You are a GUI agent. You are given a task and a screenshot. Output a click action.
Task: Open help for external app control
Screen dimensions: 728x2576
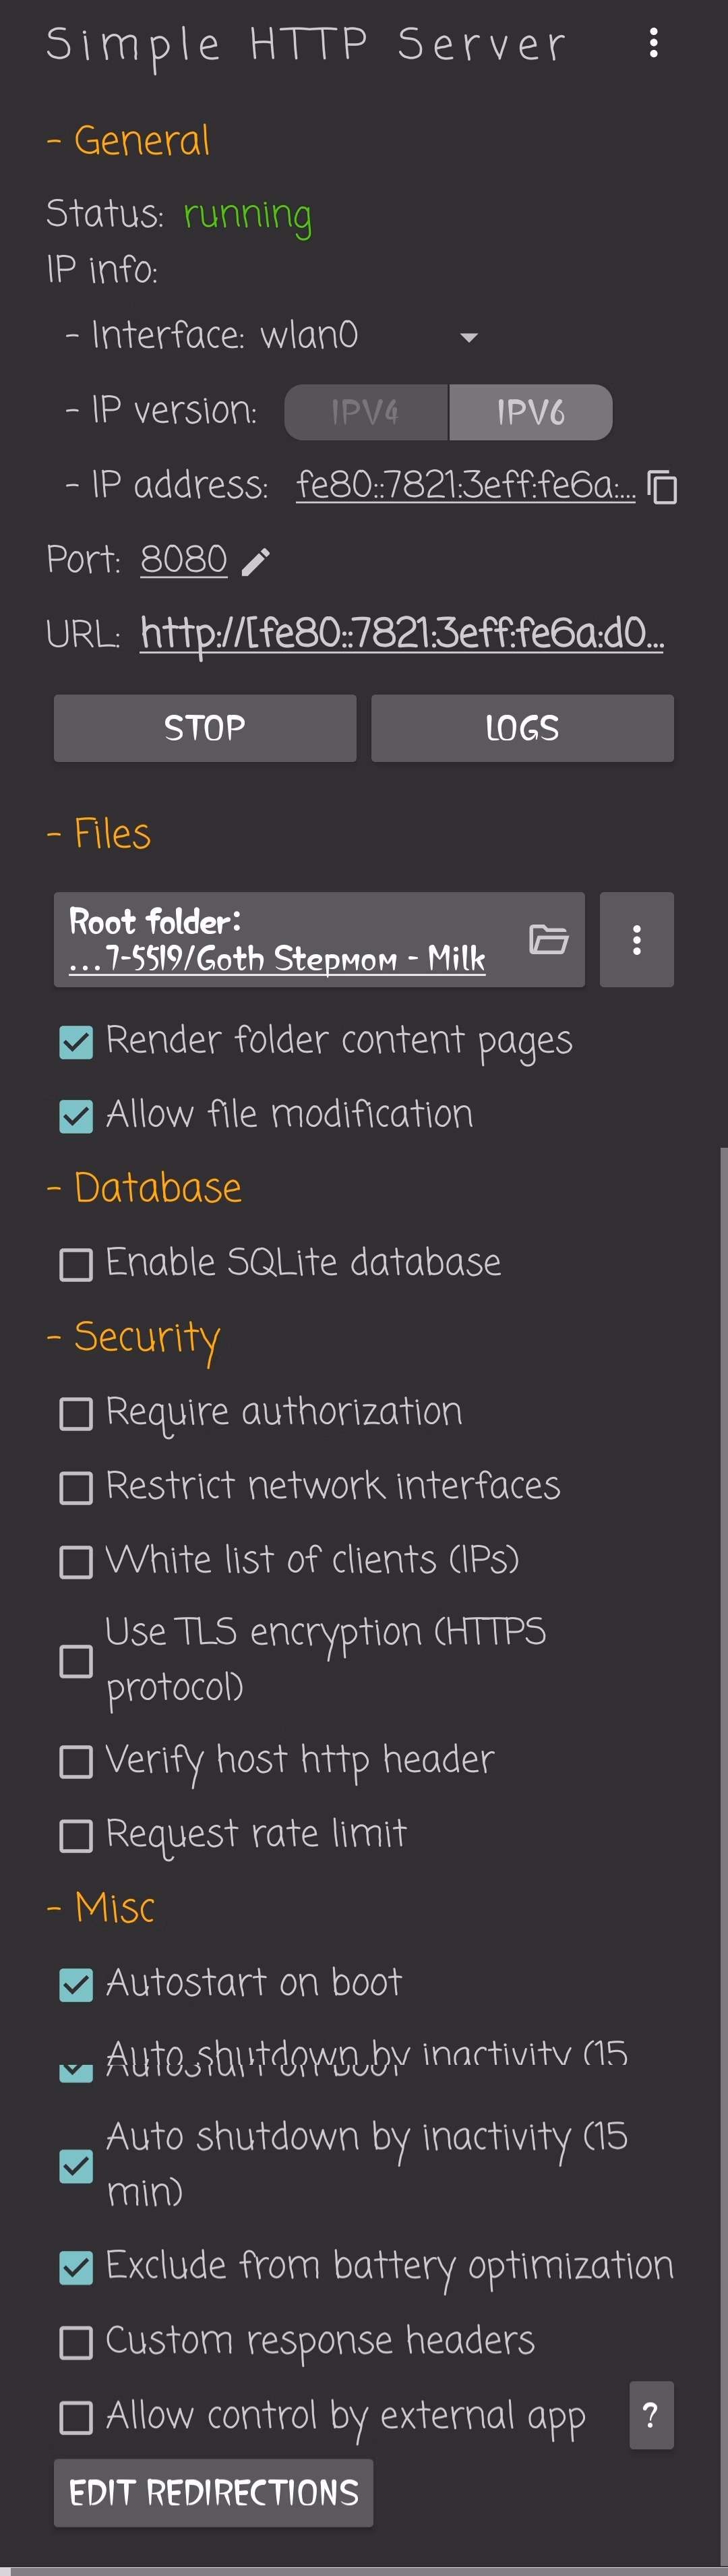(x=651, y=2415)
